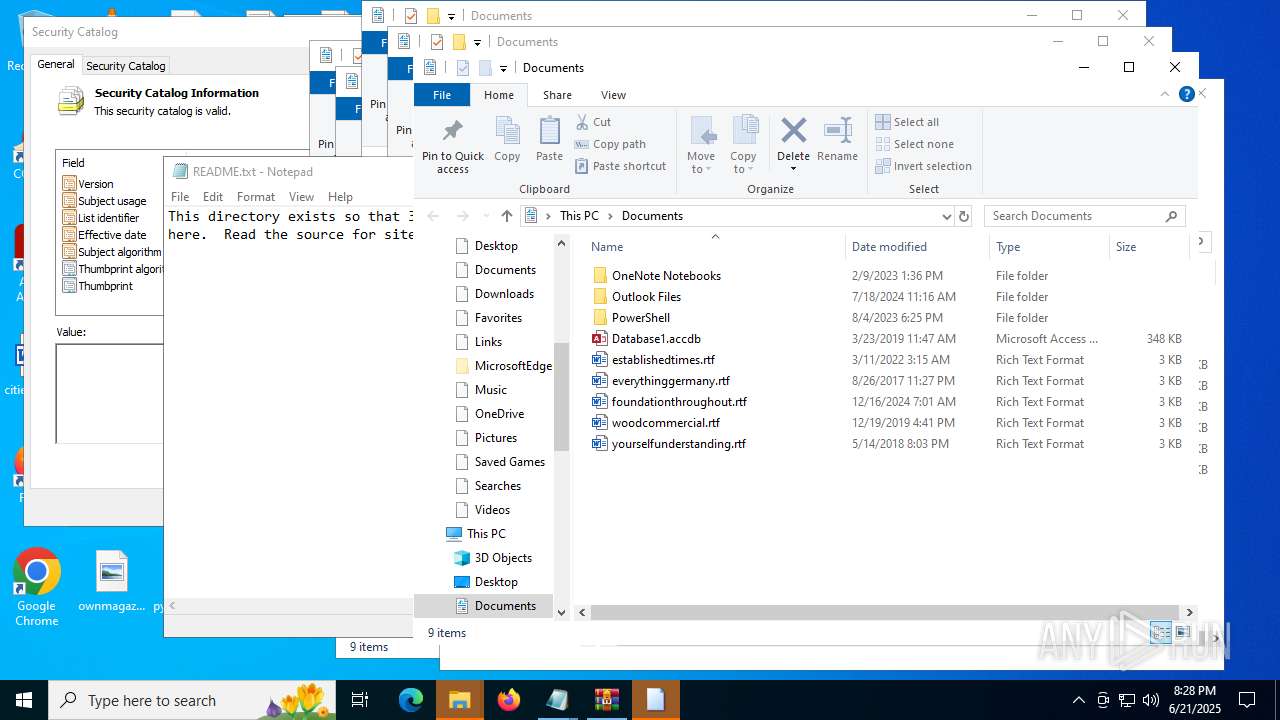Click the Copy to icon
Image resolution: width=1280 pixels, height=720 pixels.
(744, 131)
